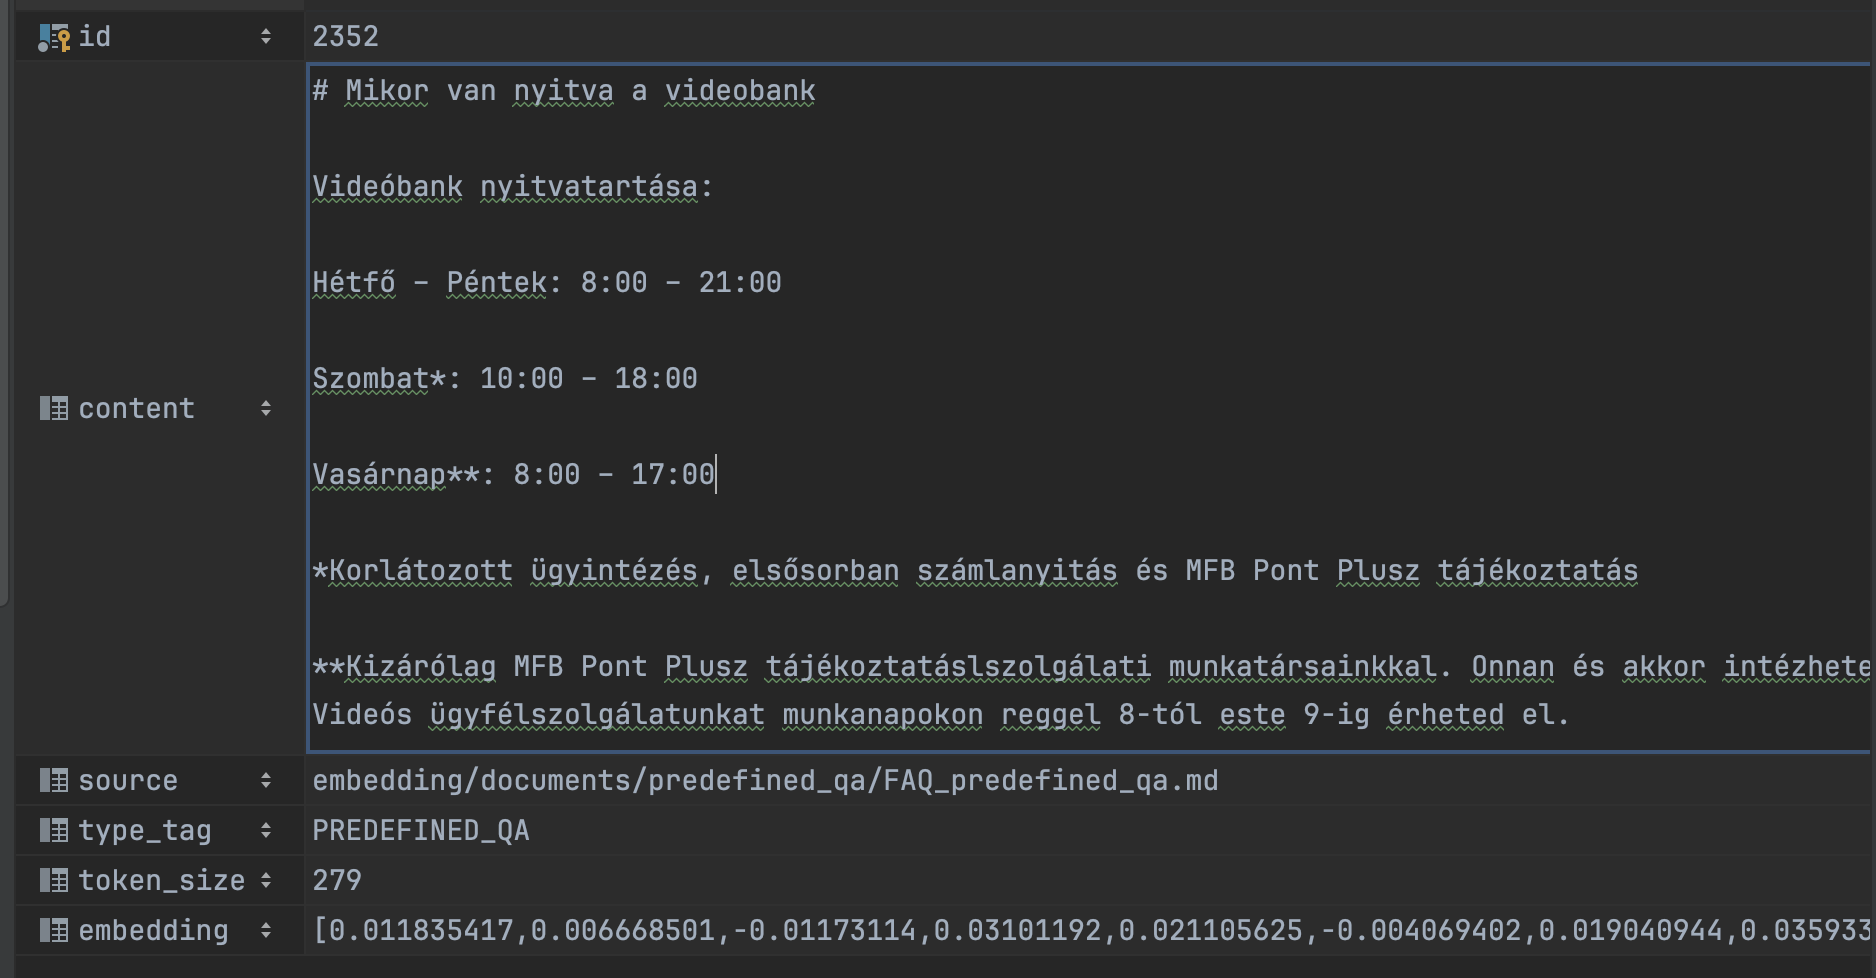1876x978 pixels.
Task: Click the embedding column table icon
Action: [54, 930]
